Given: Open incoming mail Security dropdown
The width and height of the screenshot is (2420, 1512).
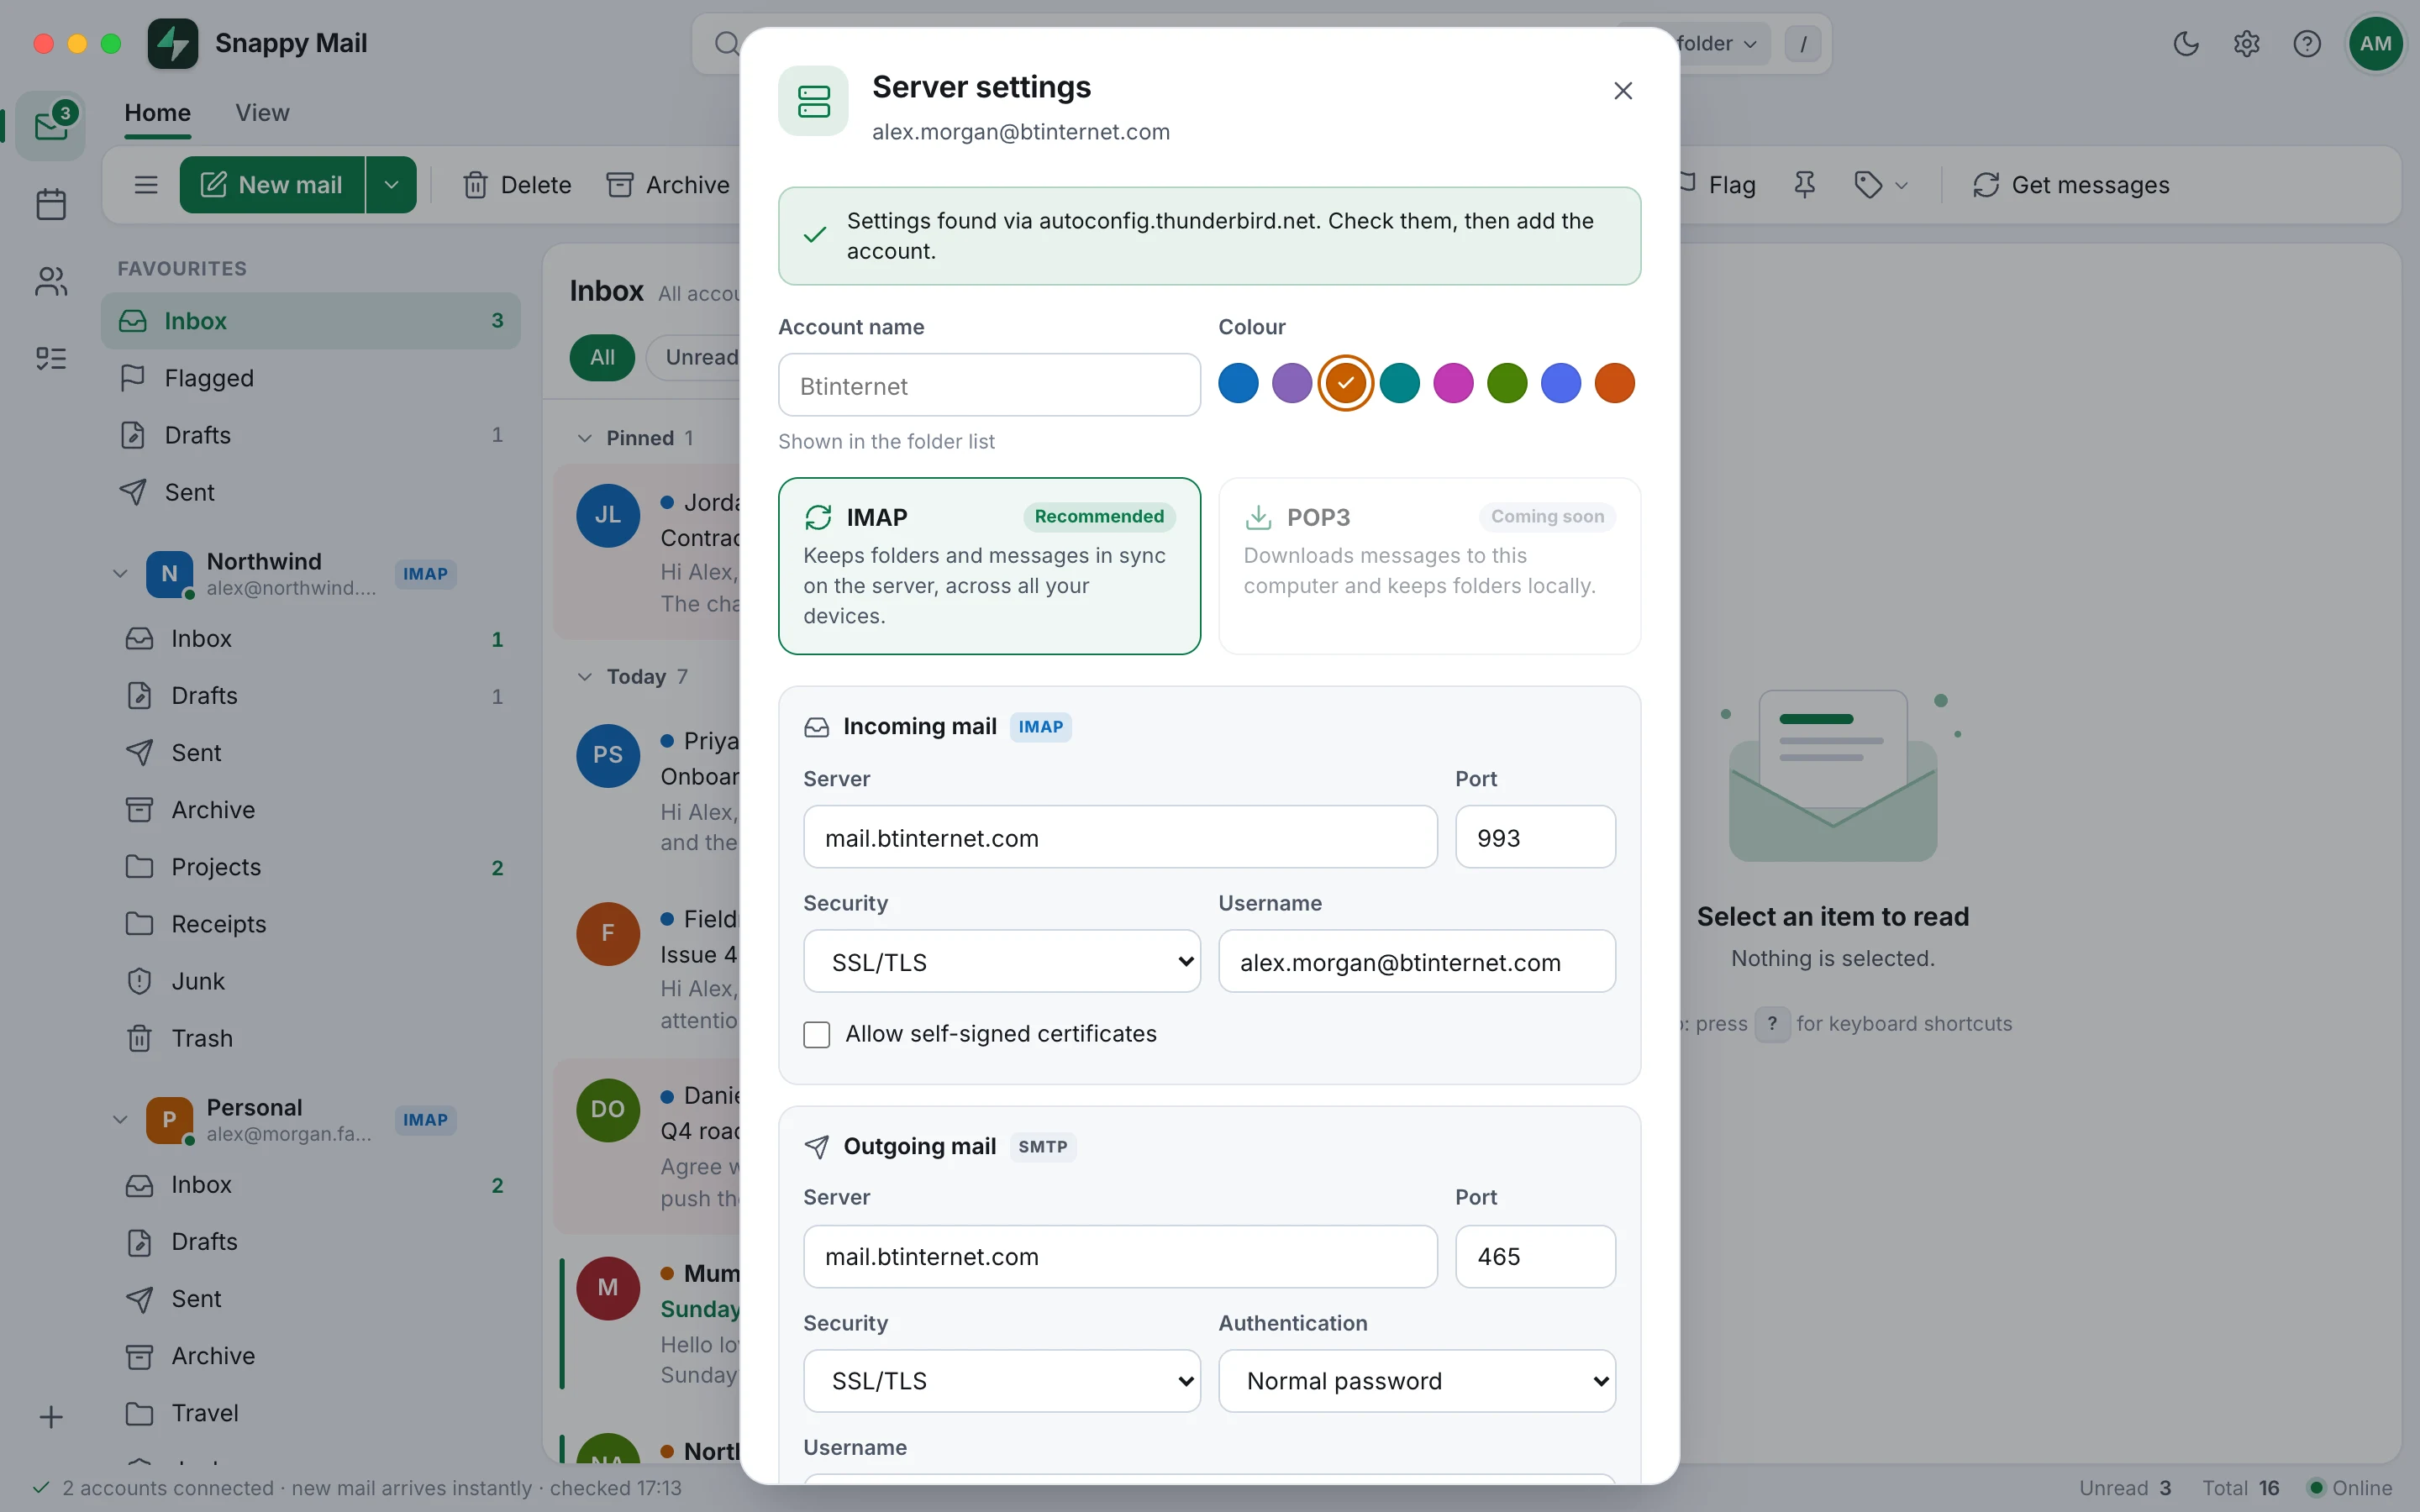Looking at the screenshot, I should click(1002, 962).
